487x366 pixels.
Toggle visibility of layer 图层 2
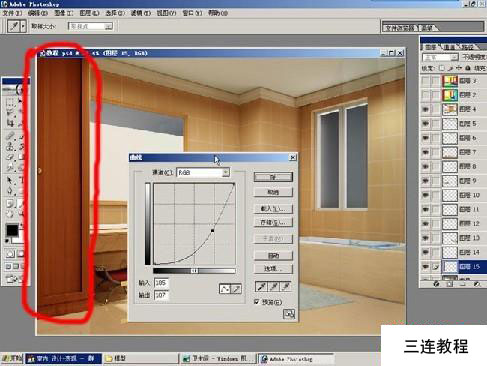click(x=425, y=95)
